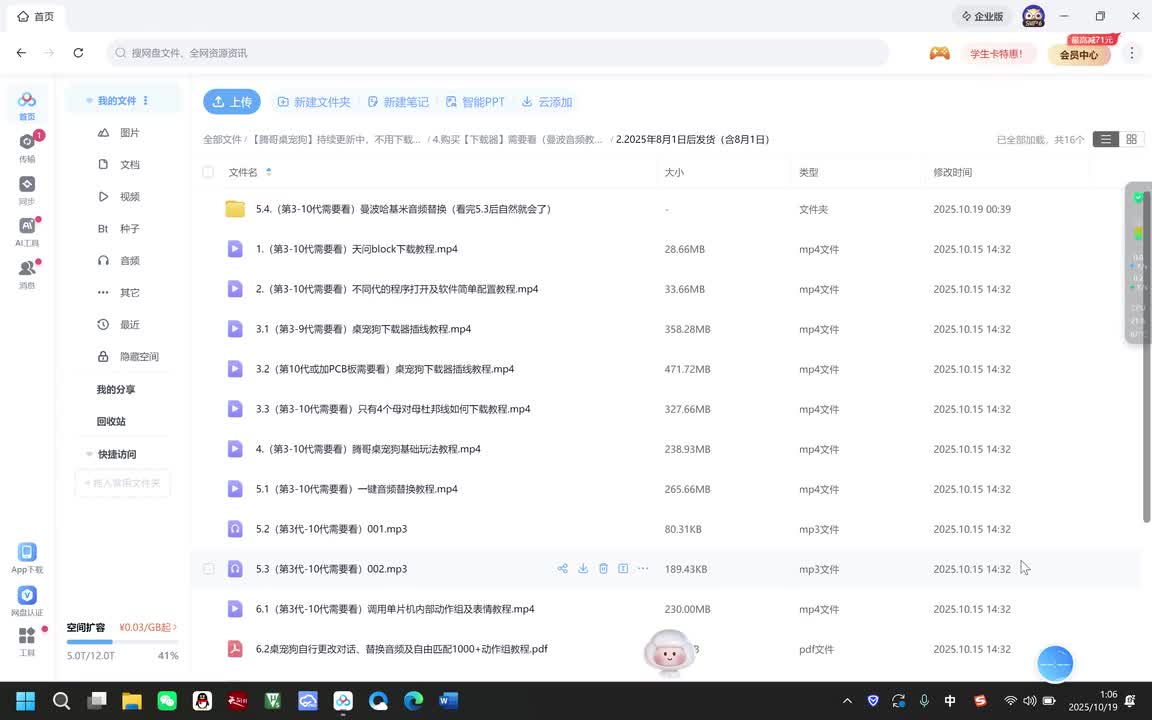This screenshot has width=1152, height=720.
Task: Open the 首页 tab at top
Action: pos(35,16)
